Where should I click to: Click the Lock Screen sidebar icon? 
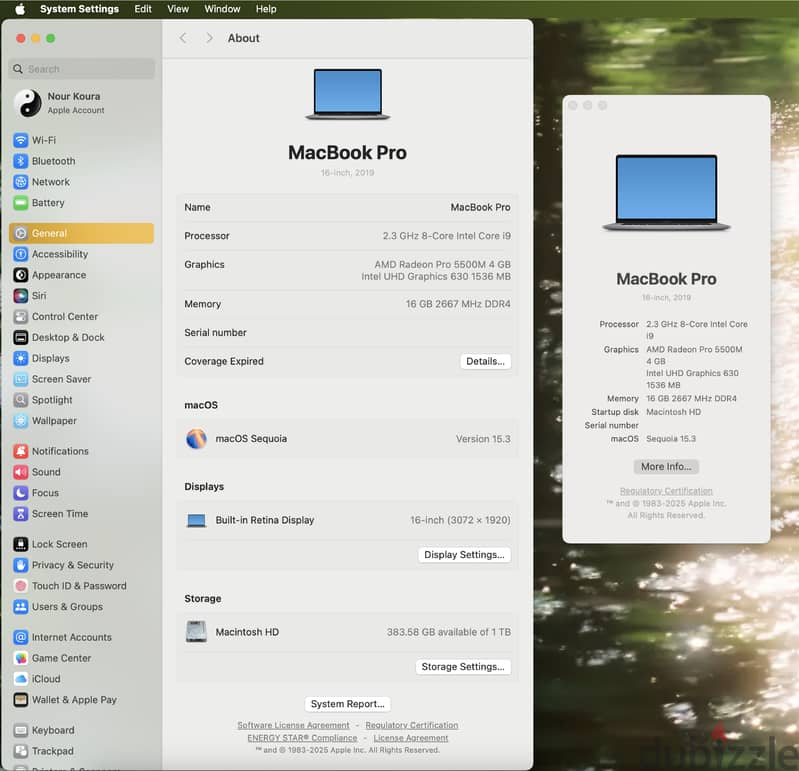20,545
